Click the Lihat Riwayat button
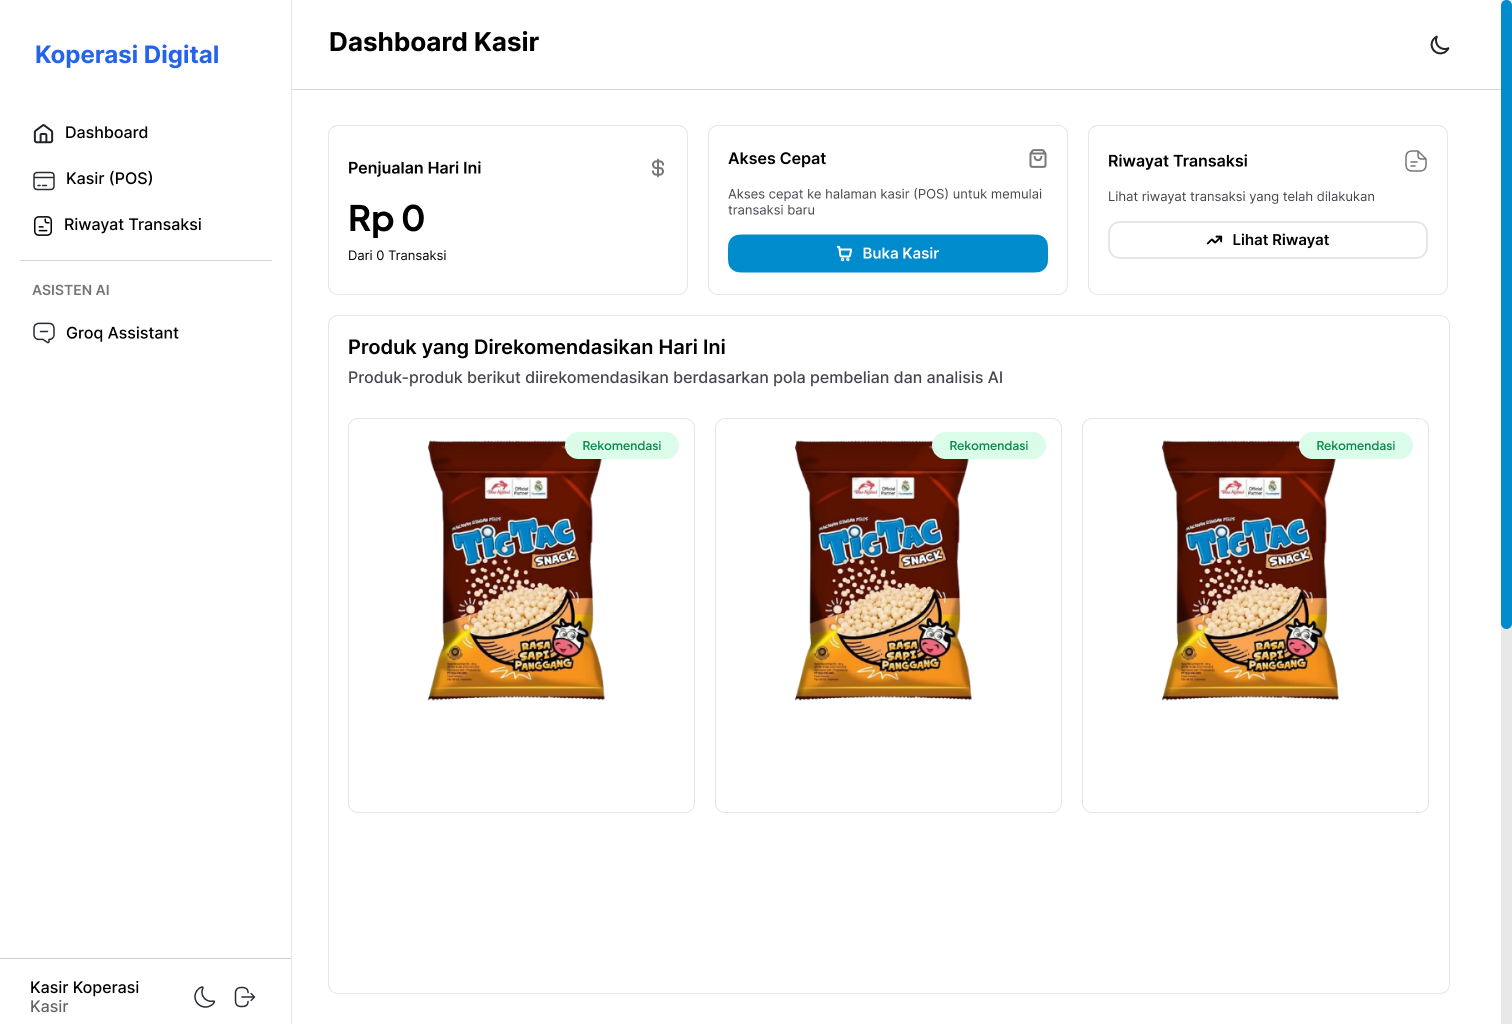 1268,240
